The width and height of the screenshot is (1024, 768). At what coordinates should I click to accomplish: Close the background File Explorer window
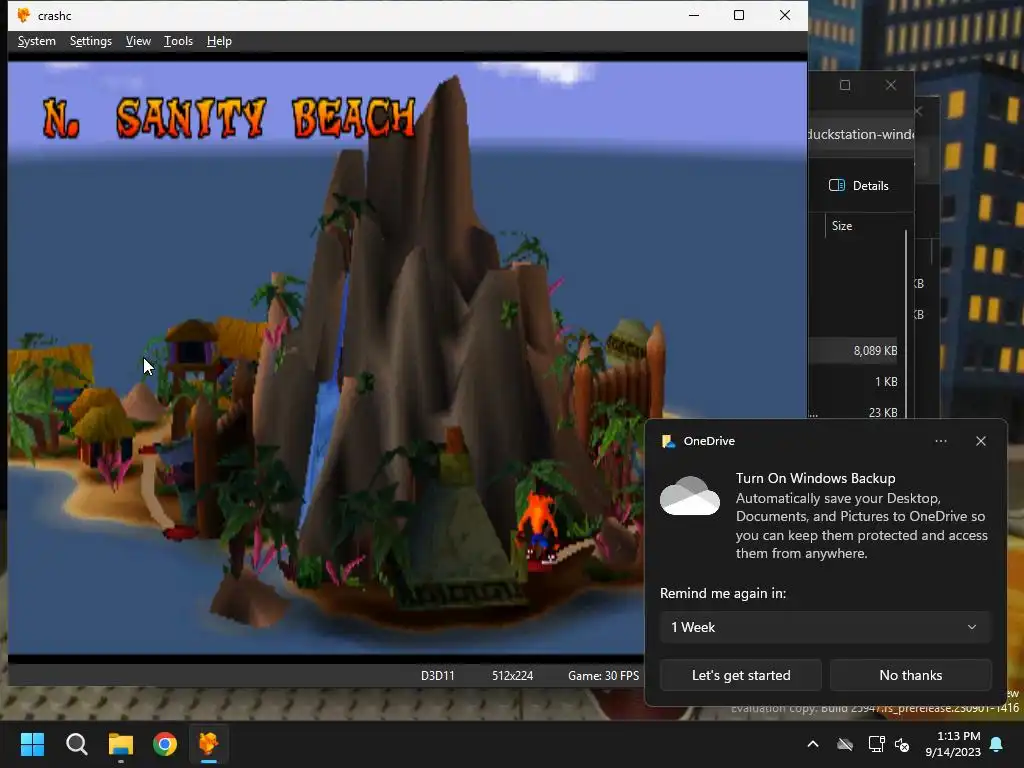(891, 85)
